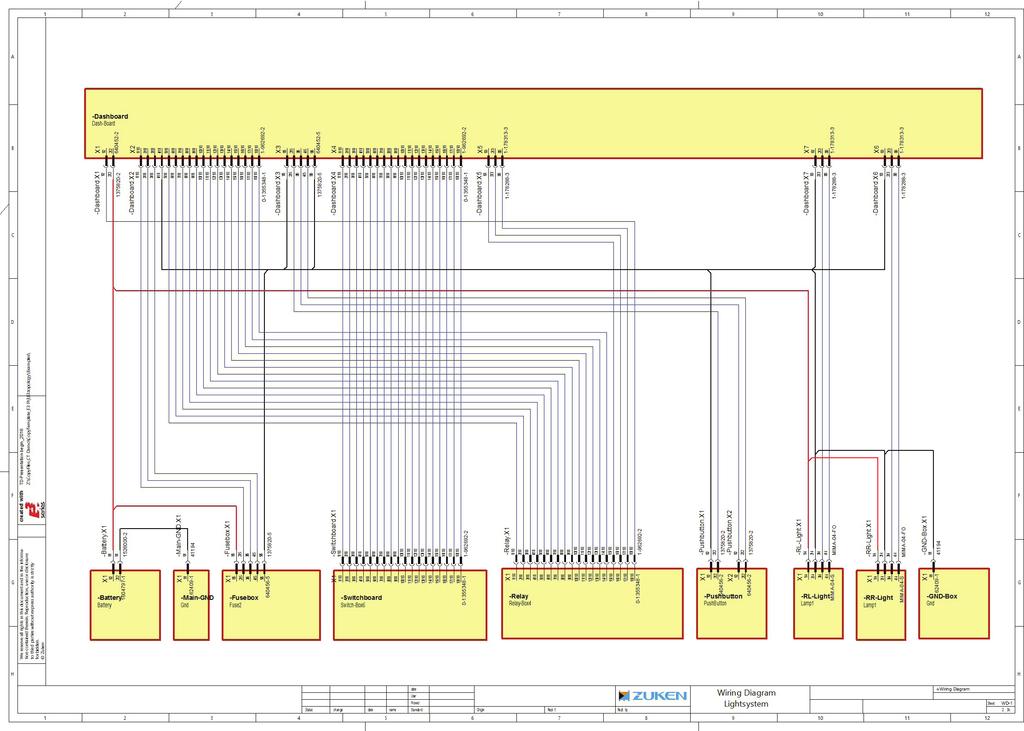
Task: Select the -RR-Light component block
Action: pos(881,605)
